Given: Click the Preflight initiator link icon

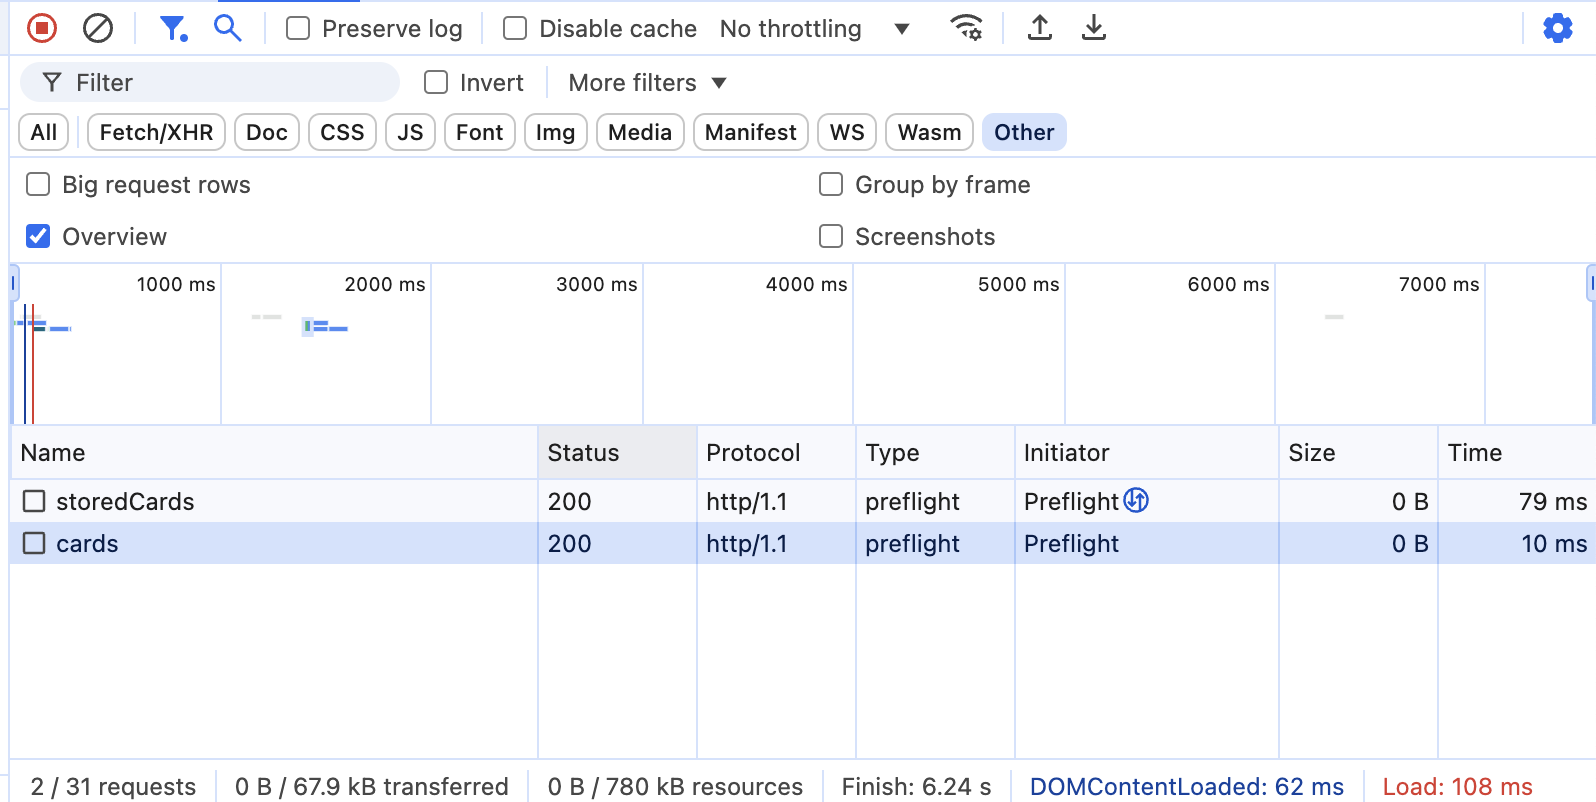Looking at the screenshot, I should coord(1136,500).
